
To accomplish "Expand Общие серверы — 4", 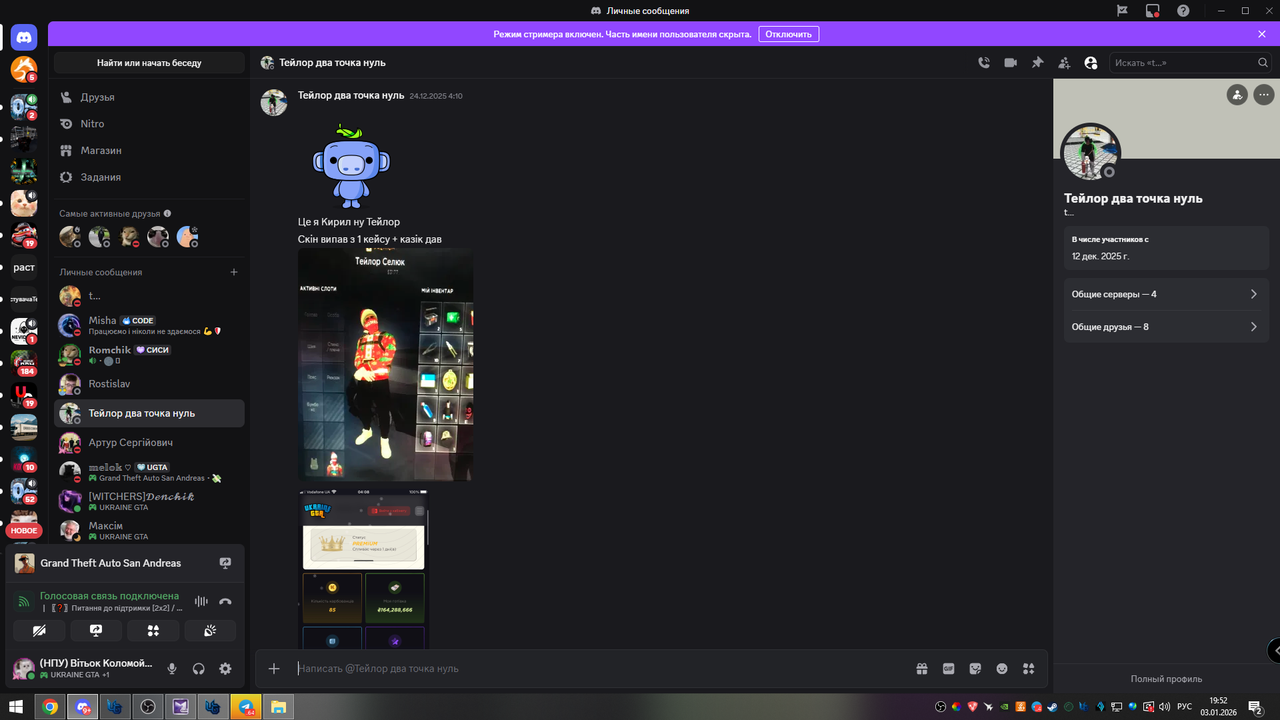I will (x=1166, y=295).
